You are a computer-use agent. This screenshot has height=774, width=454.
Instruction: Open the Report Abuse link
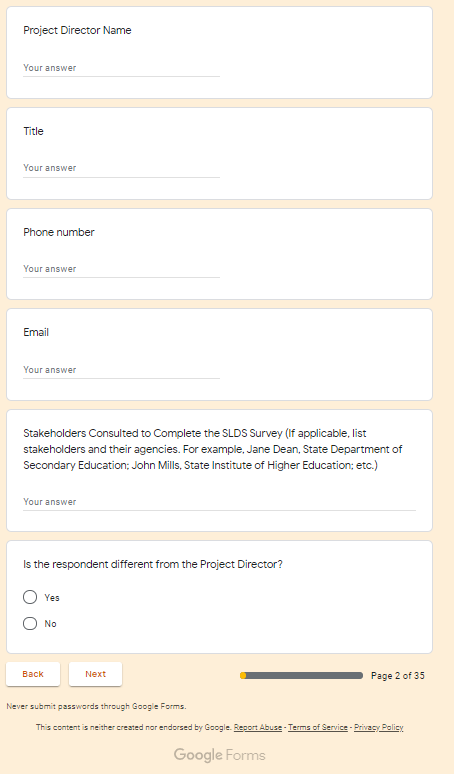pyautogui.click(x=258, y=727)
